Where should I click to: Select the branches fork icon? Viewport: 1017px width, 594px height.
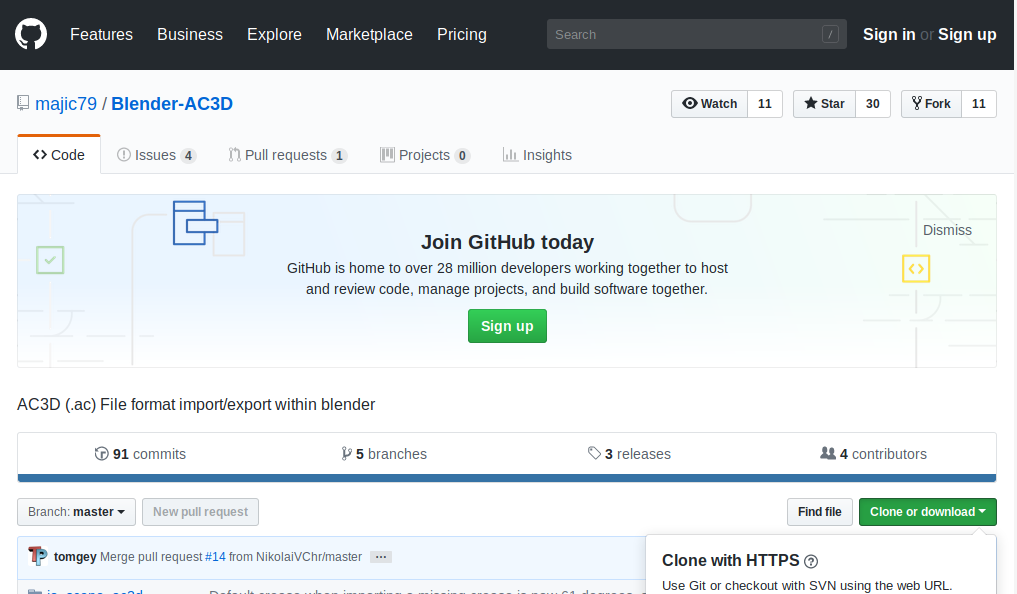(346, 453)
